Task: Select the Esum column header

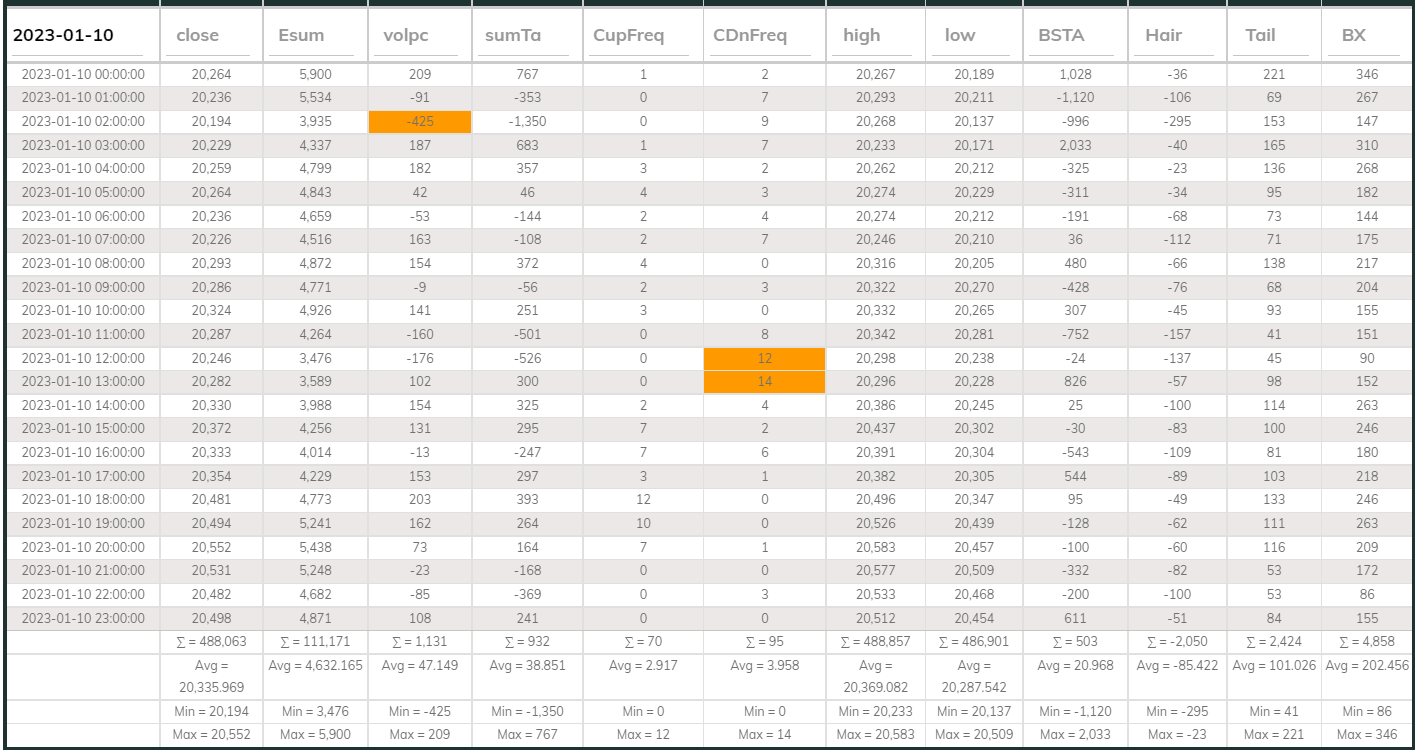Action: click(x=311, y=36)
